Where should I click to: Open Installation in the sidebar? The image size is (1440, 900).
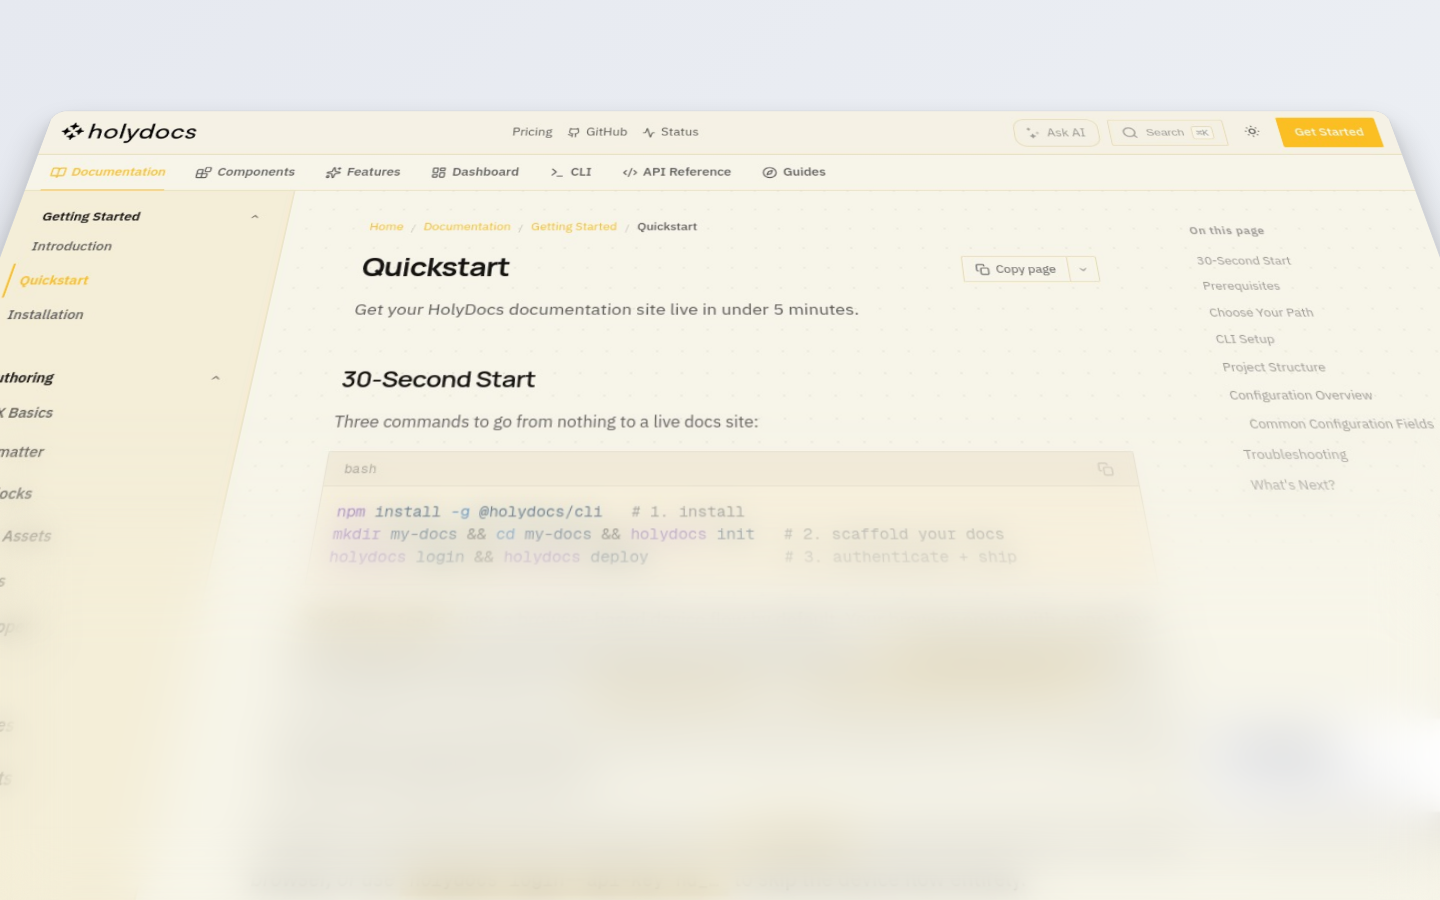tap(45, 314)
